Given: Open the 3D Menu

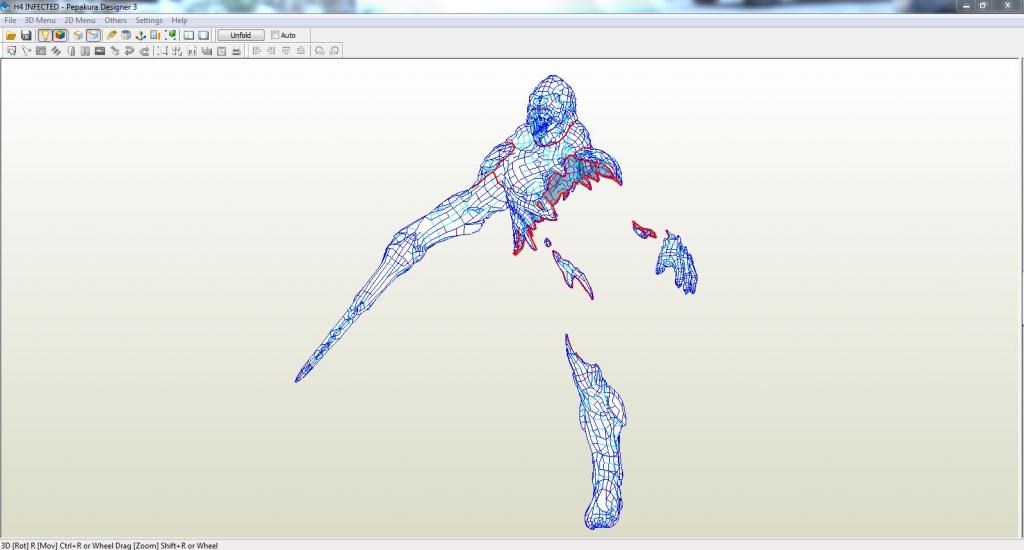Looking at the screenshot, I should click(40, 20).
